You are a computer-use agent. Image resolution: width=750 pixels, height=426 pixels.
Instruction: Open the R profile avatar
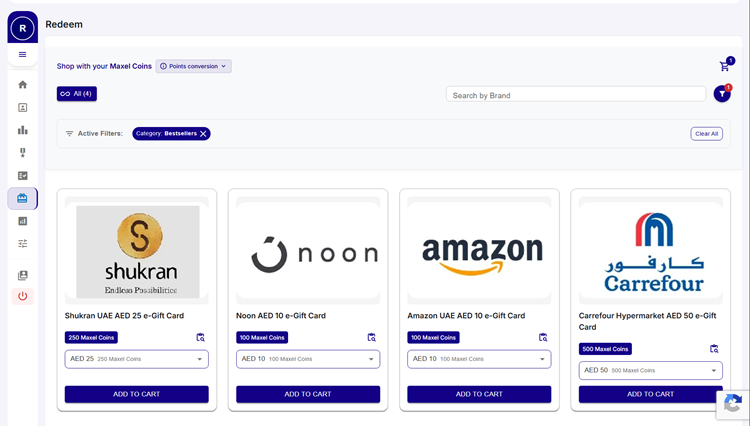[22, 28]
